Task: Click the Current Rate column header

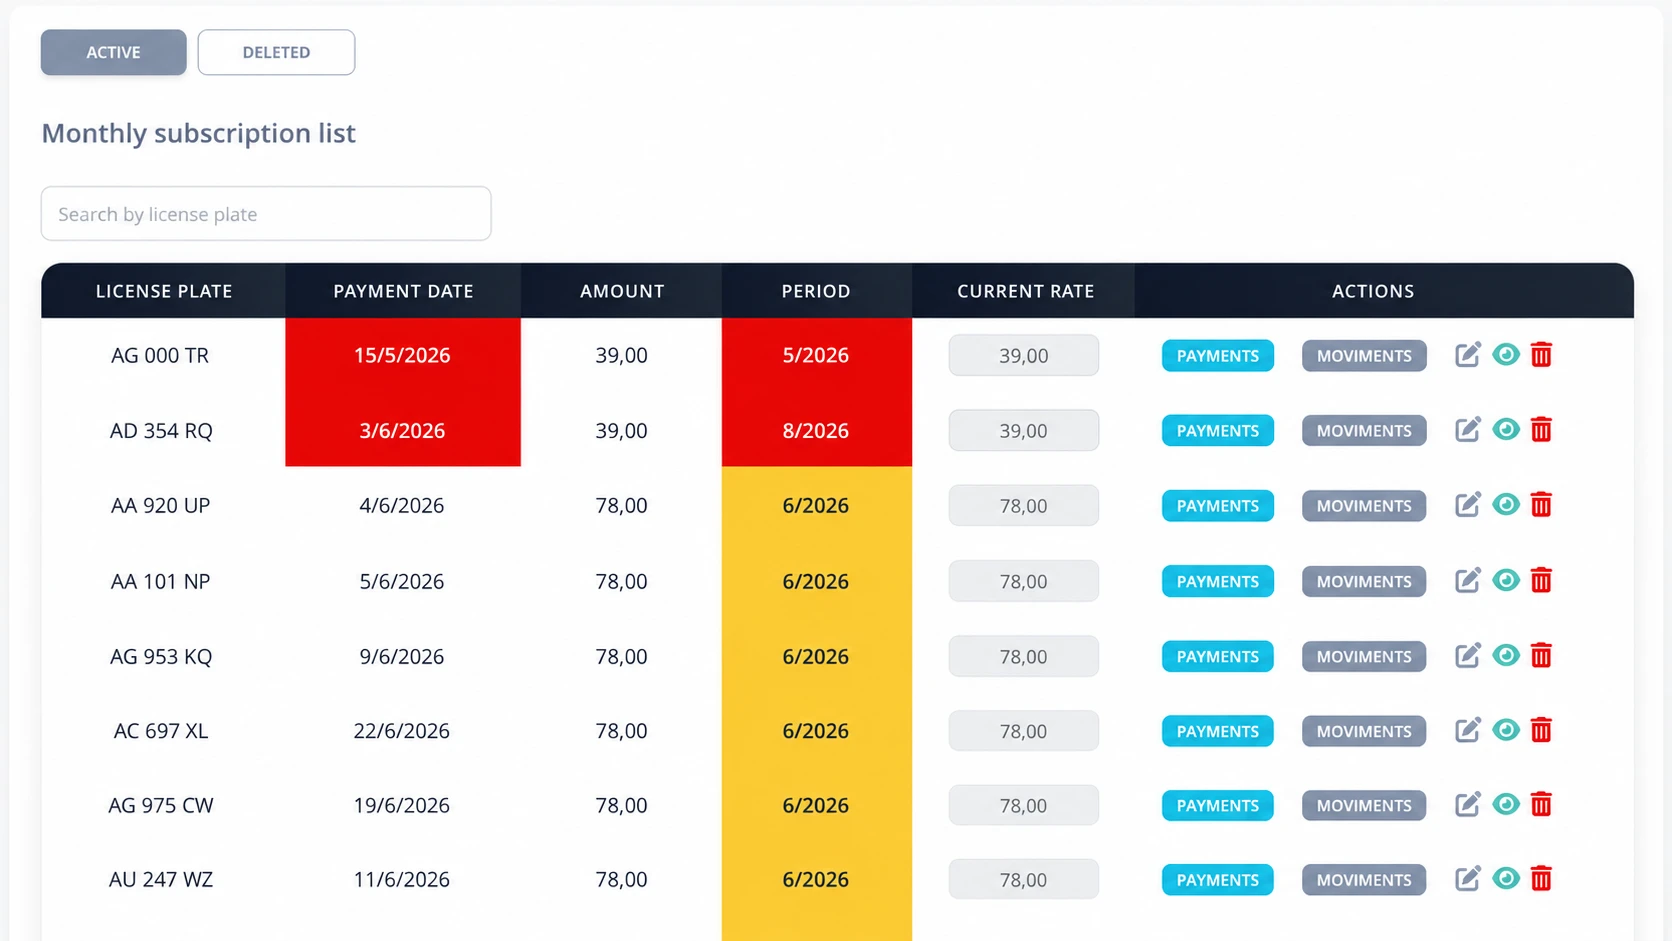Action: pyautogui.click(x=1025, y=291)
